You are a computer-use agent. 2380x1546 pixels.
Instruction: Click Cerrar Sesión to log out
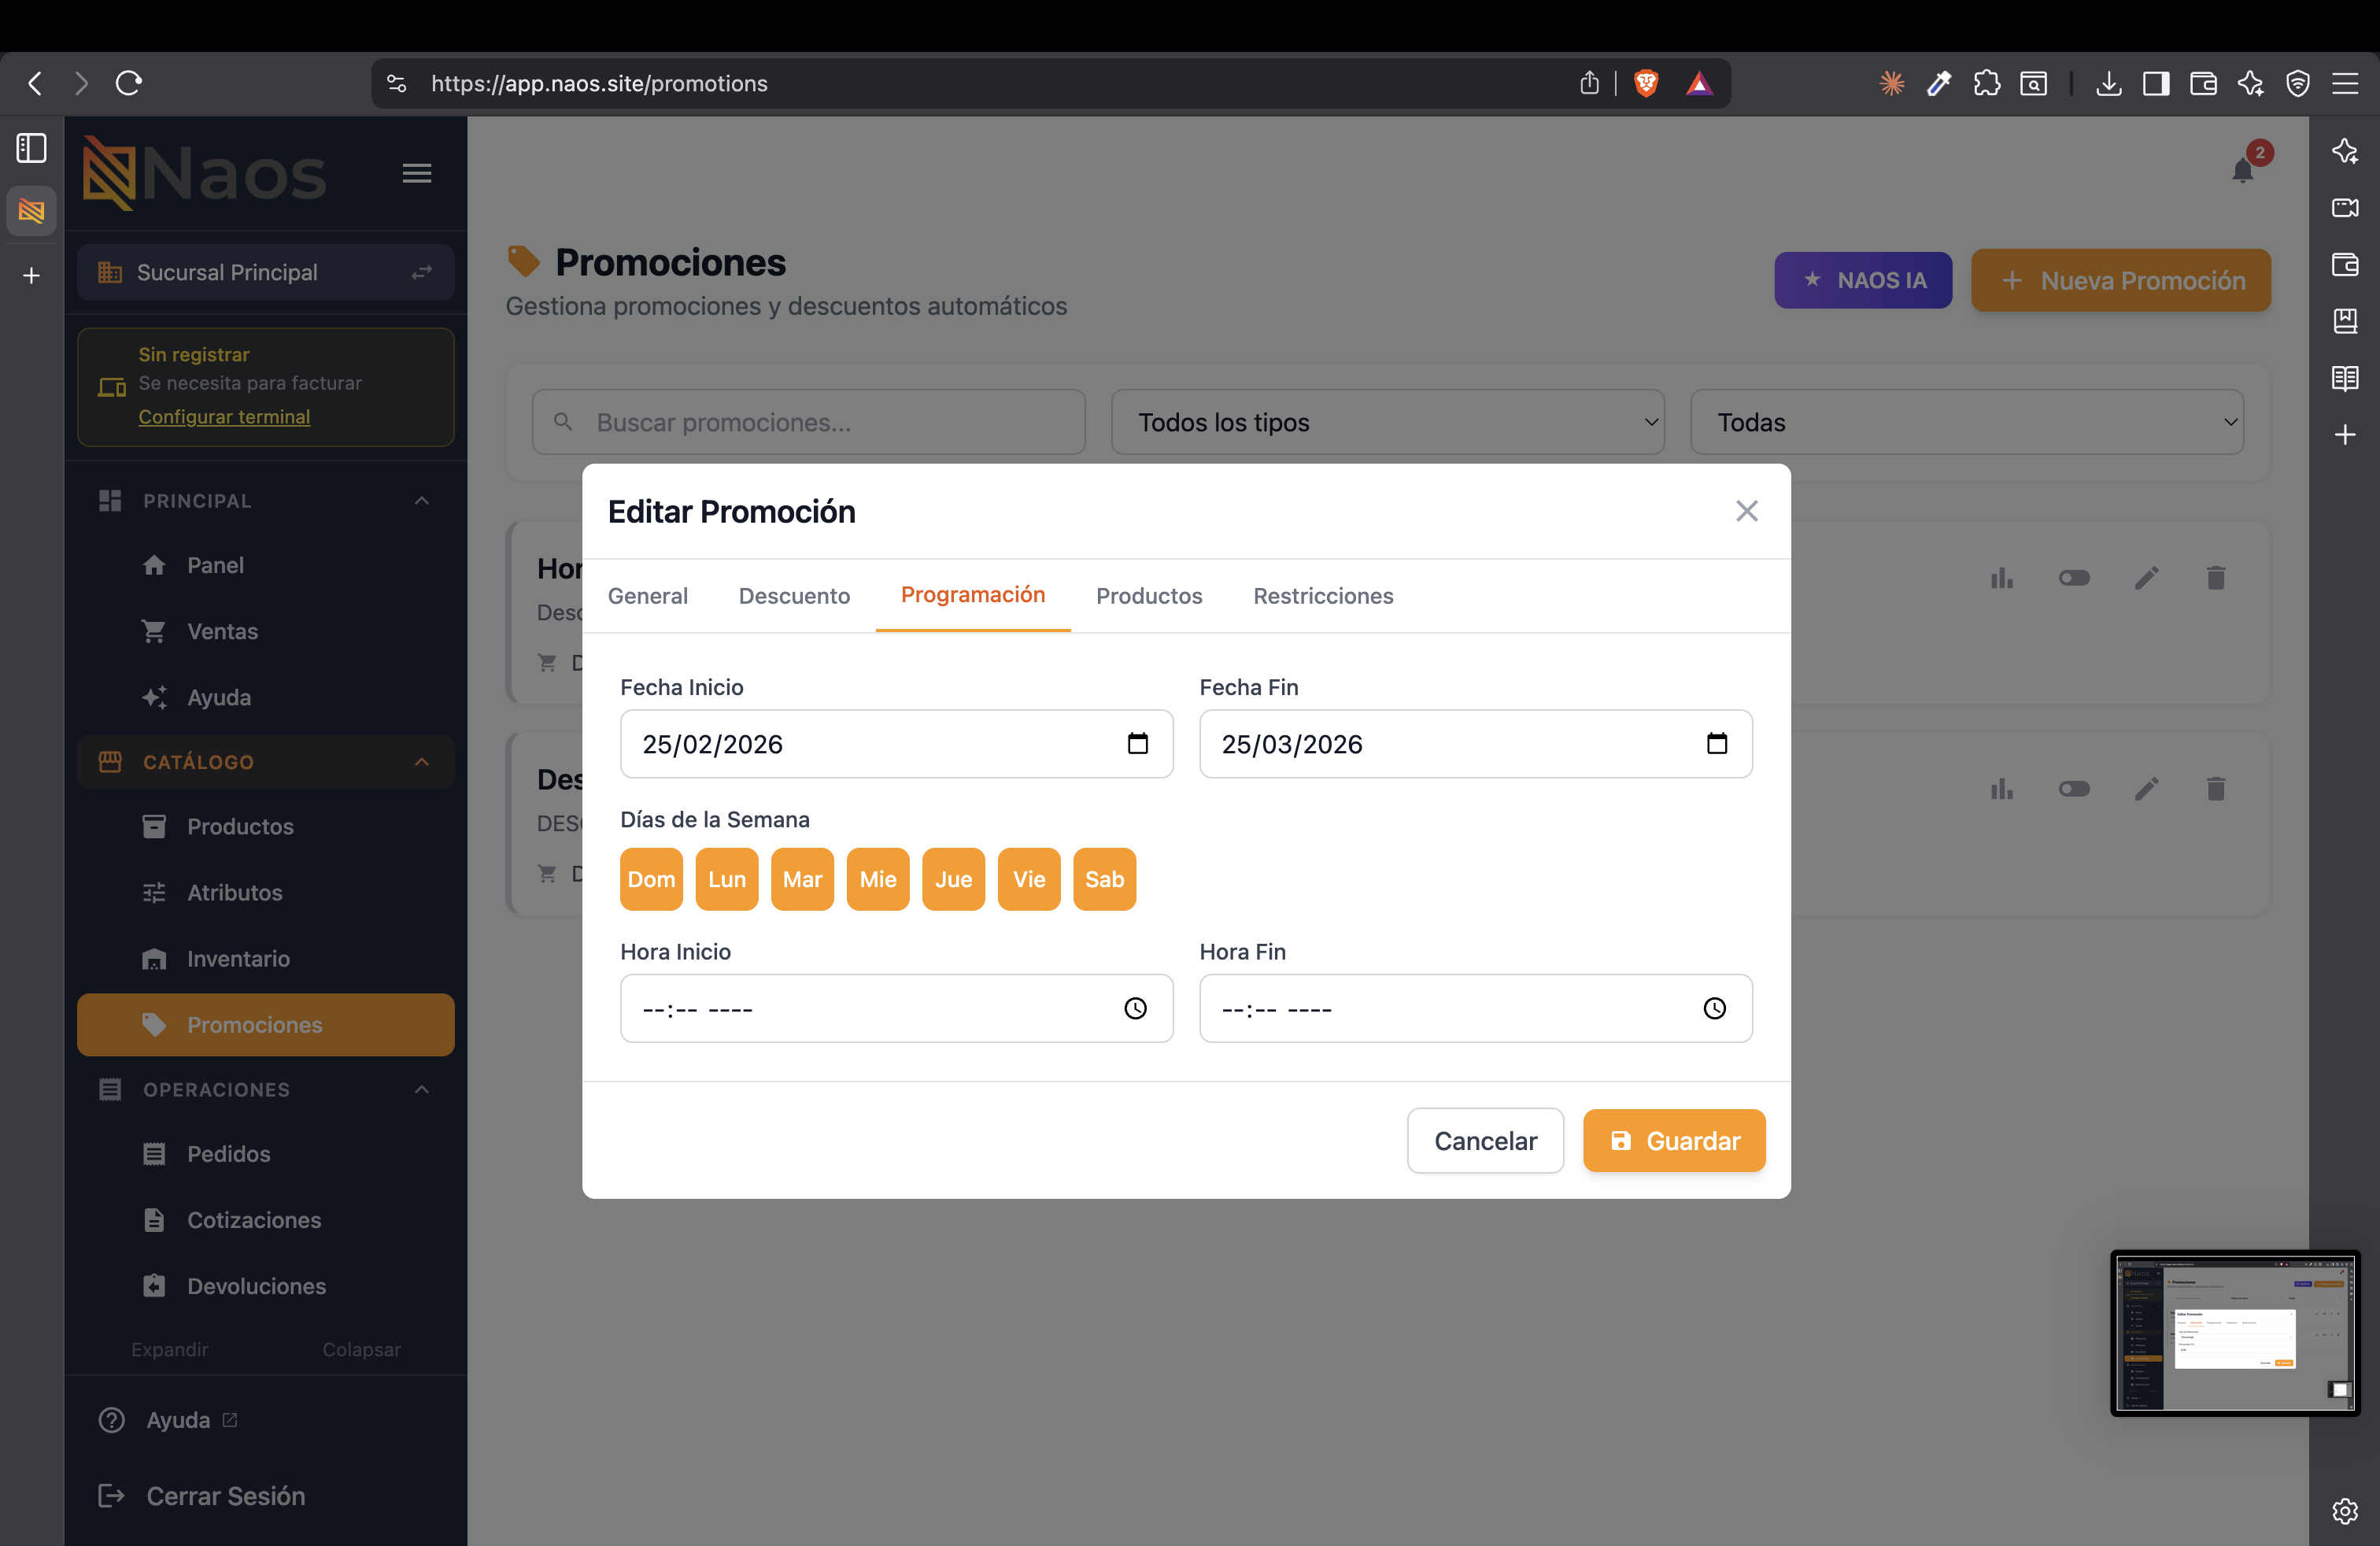[x=225, y=1496]
